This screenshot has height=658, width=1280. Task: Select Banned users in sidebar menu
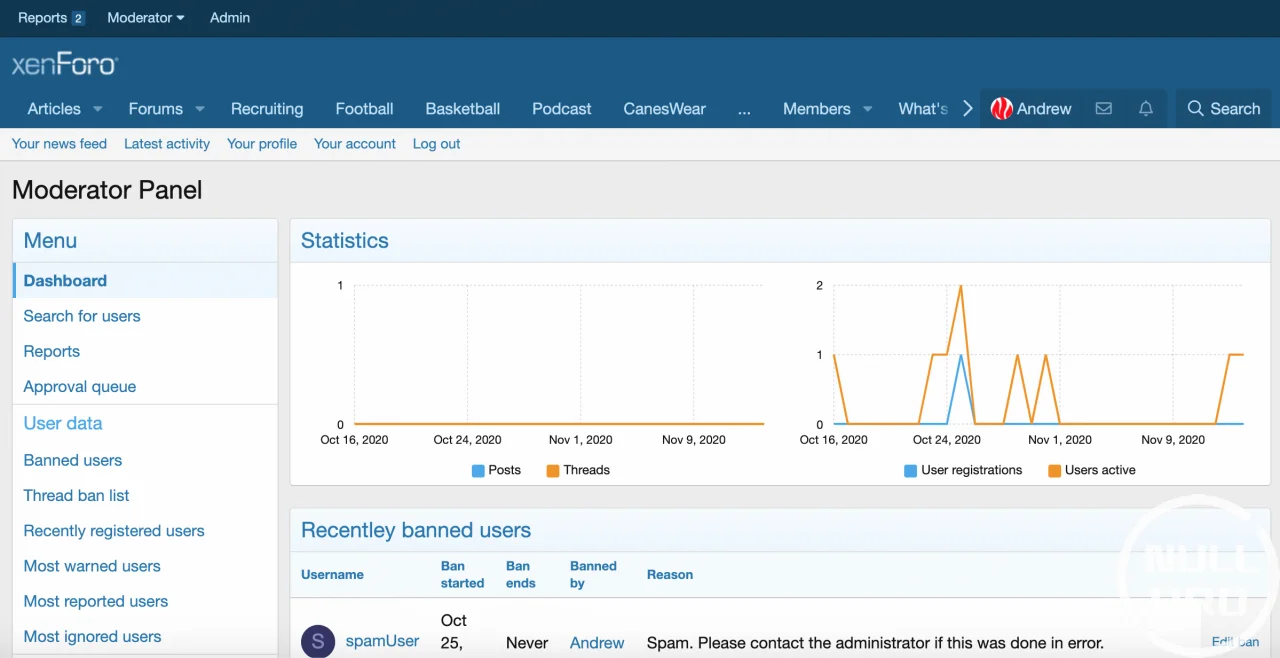point(73,460)
